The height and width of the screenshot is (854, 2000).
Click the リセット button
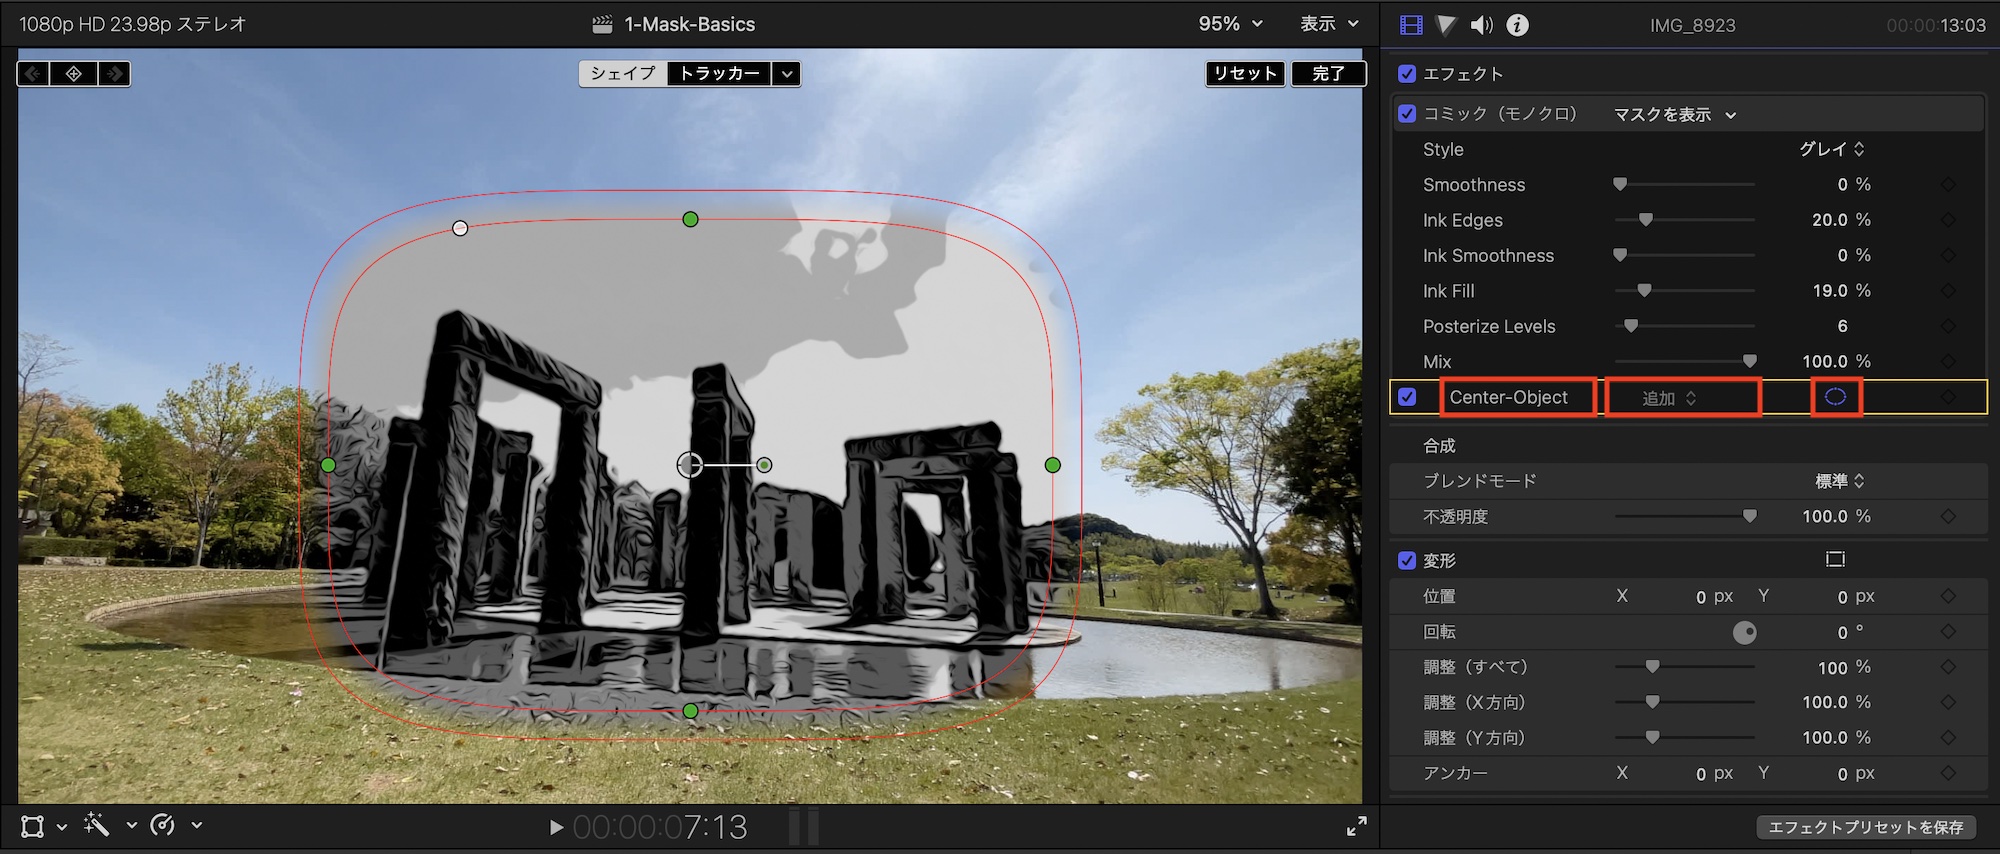click(x=1245, y=74)
